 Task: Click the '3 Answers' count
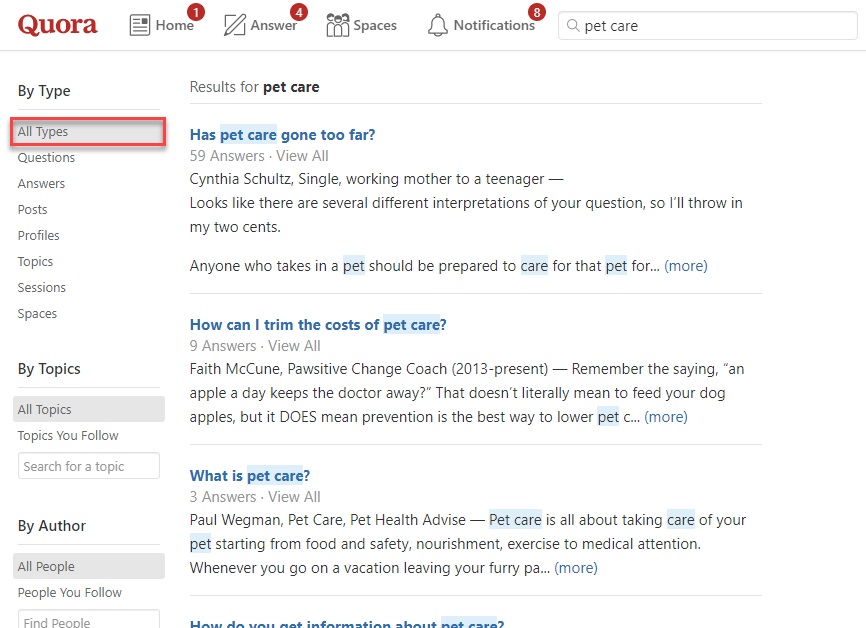pos(223,497)
